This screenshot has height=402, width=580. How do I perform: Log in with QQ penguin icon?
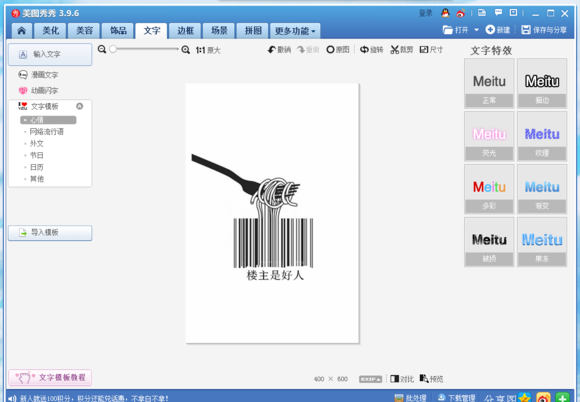click(445, 13)
